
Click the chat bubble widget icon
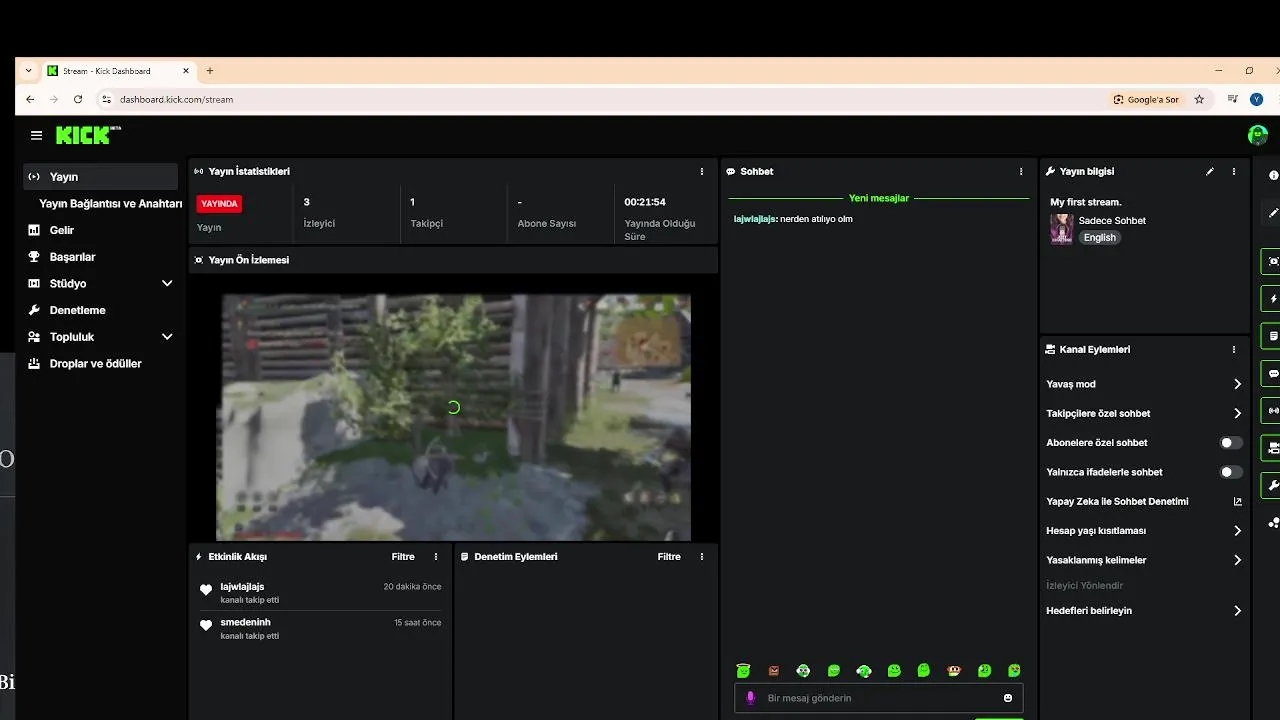pos(1273,373)
